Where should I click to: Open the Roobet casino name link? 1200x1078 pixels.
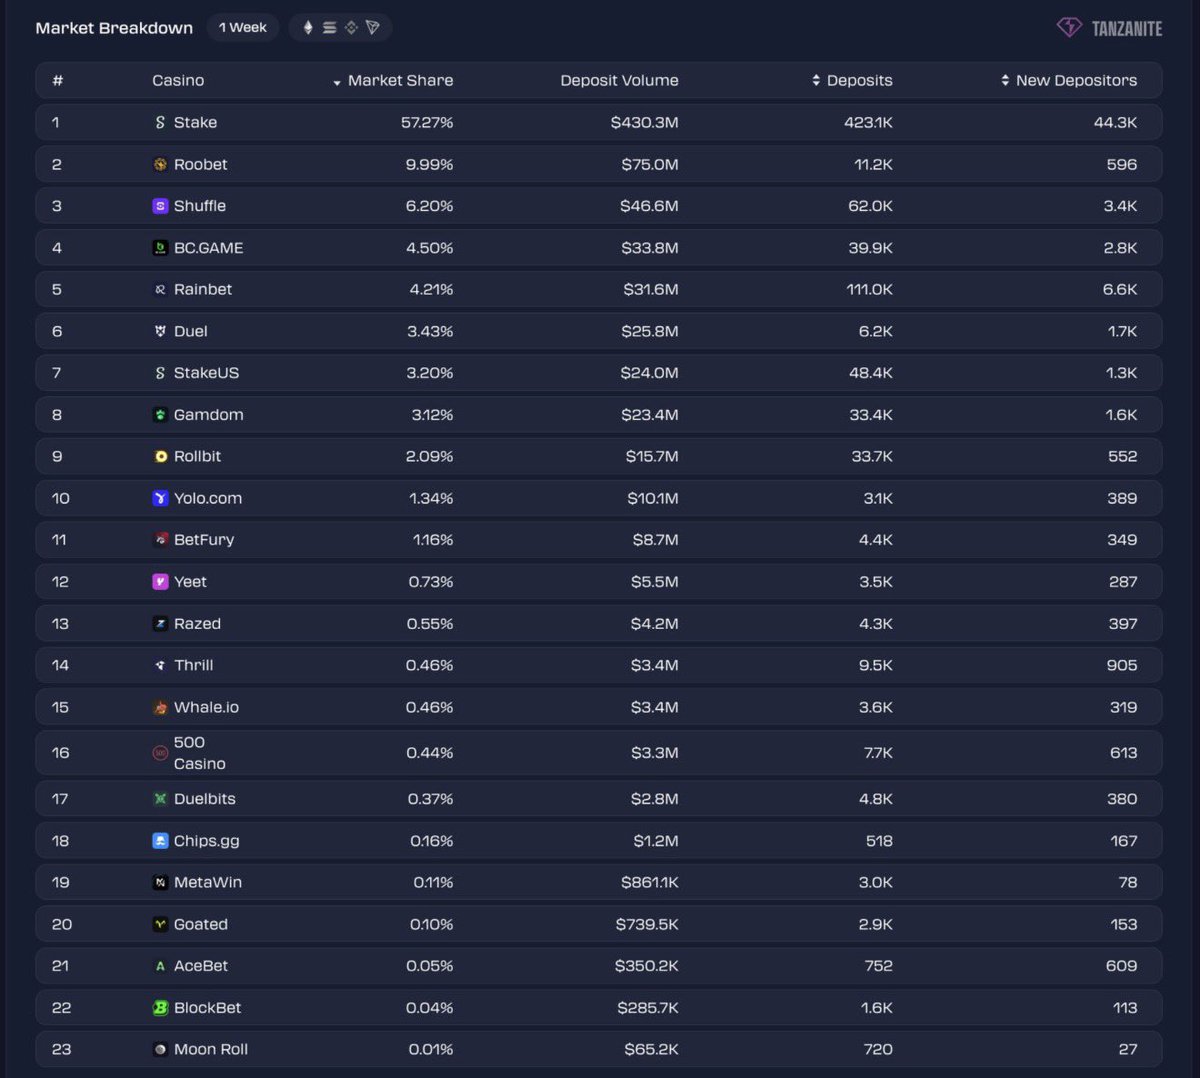tap(200, 164)
